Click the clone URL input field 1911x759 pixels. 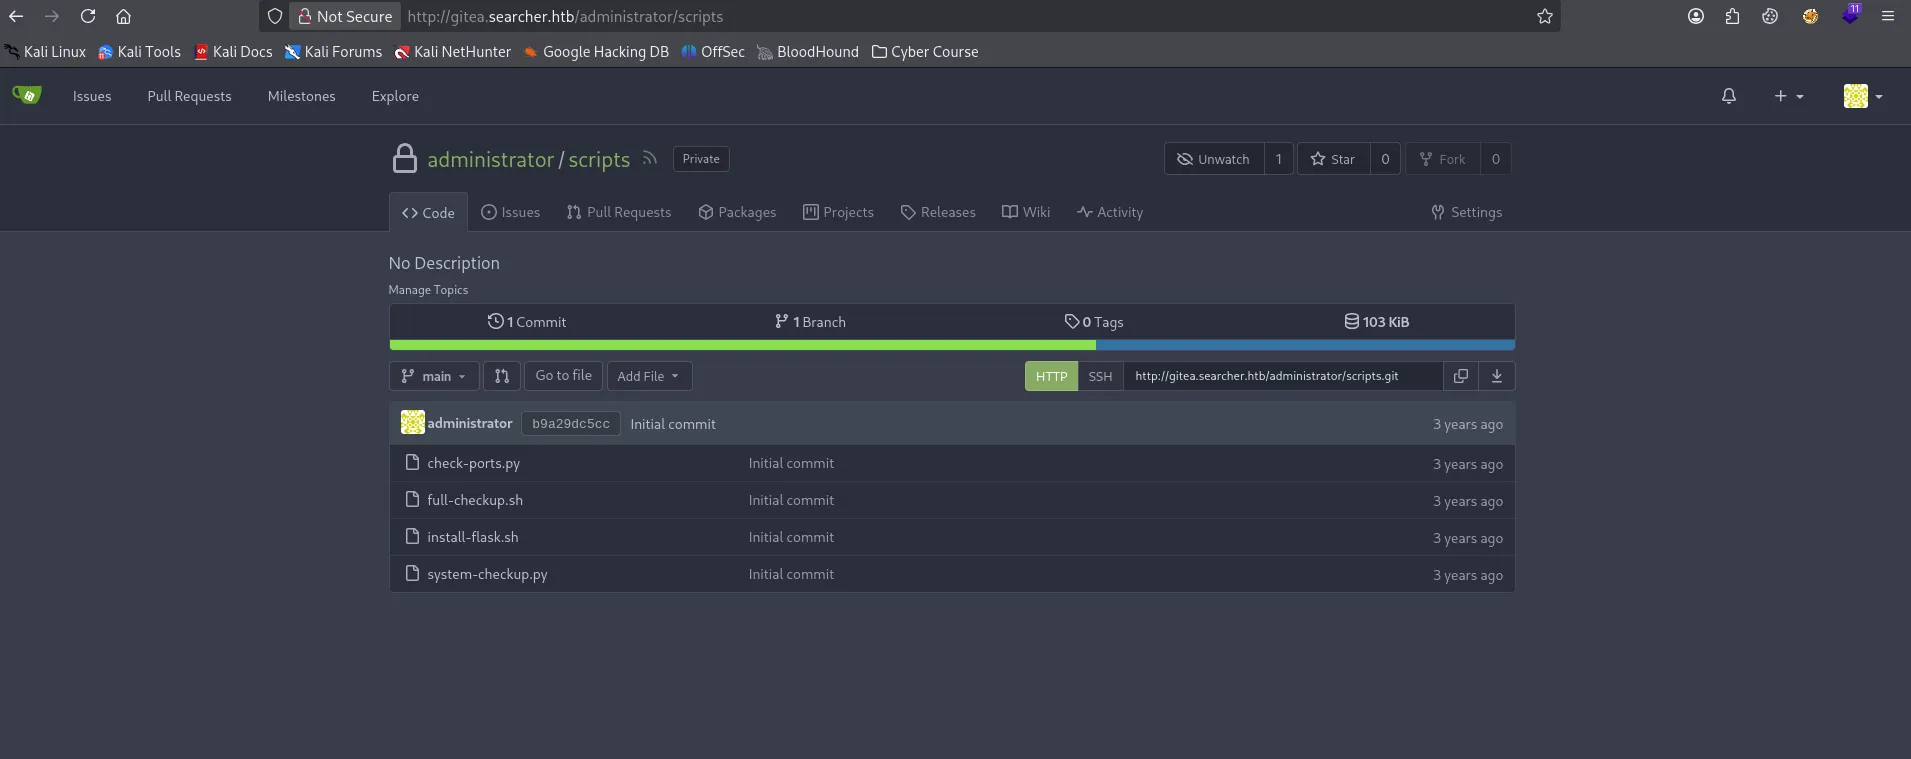click(1282, 376)
